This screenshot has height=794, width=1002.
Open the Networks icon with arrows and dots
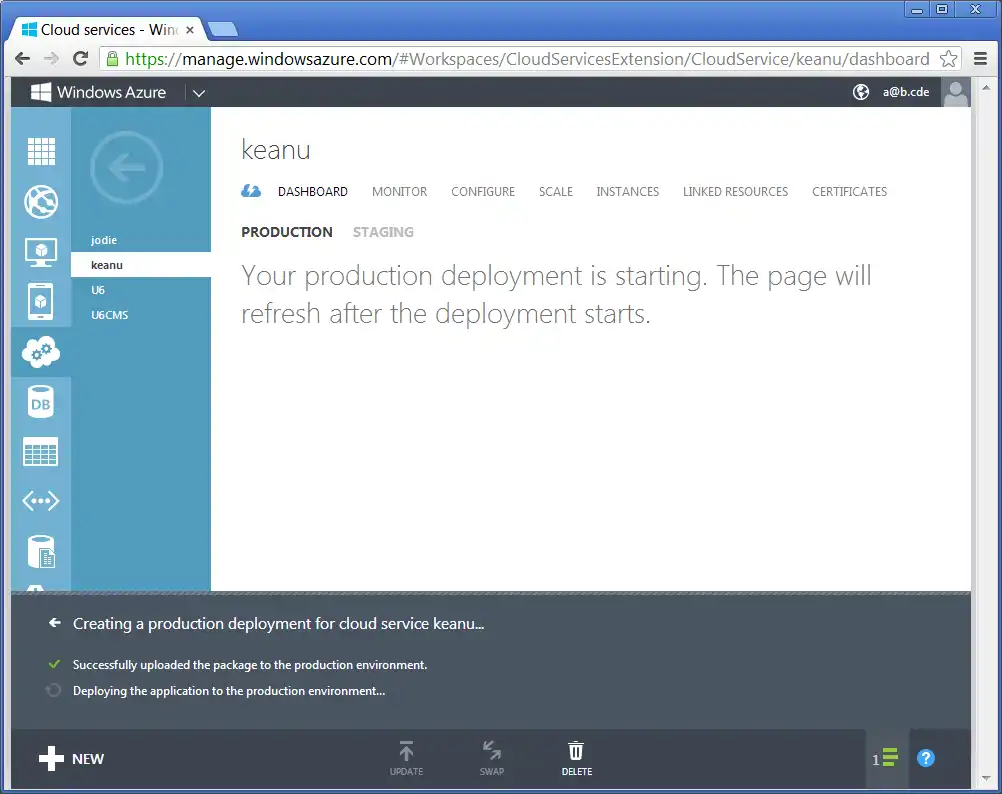coord(41,501)
